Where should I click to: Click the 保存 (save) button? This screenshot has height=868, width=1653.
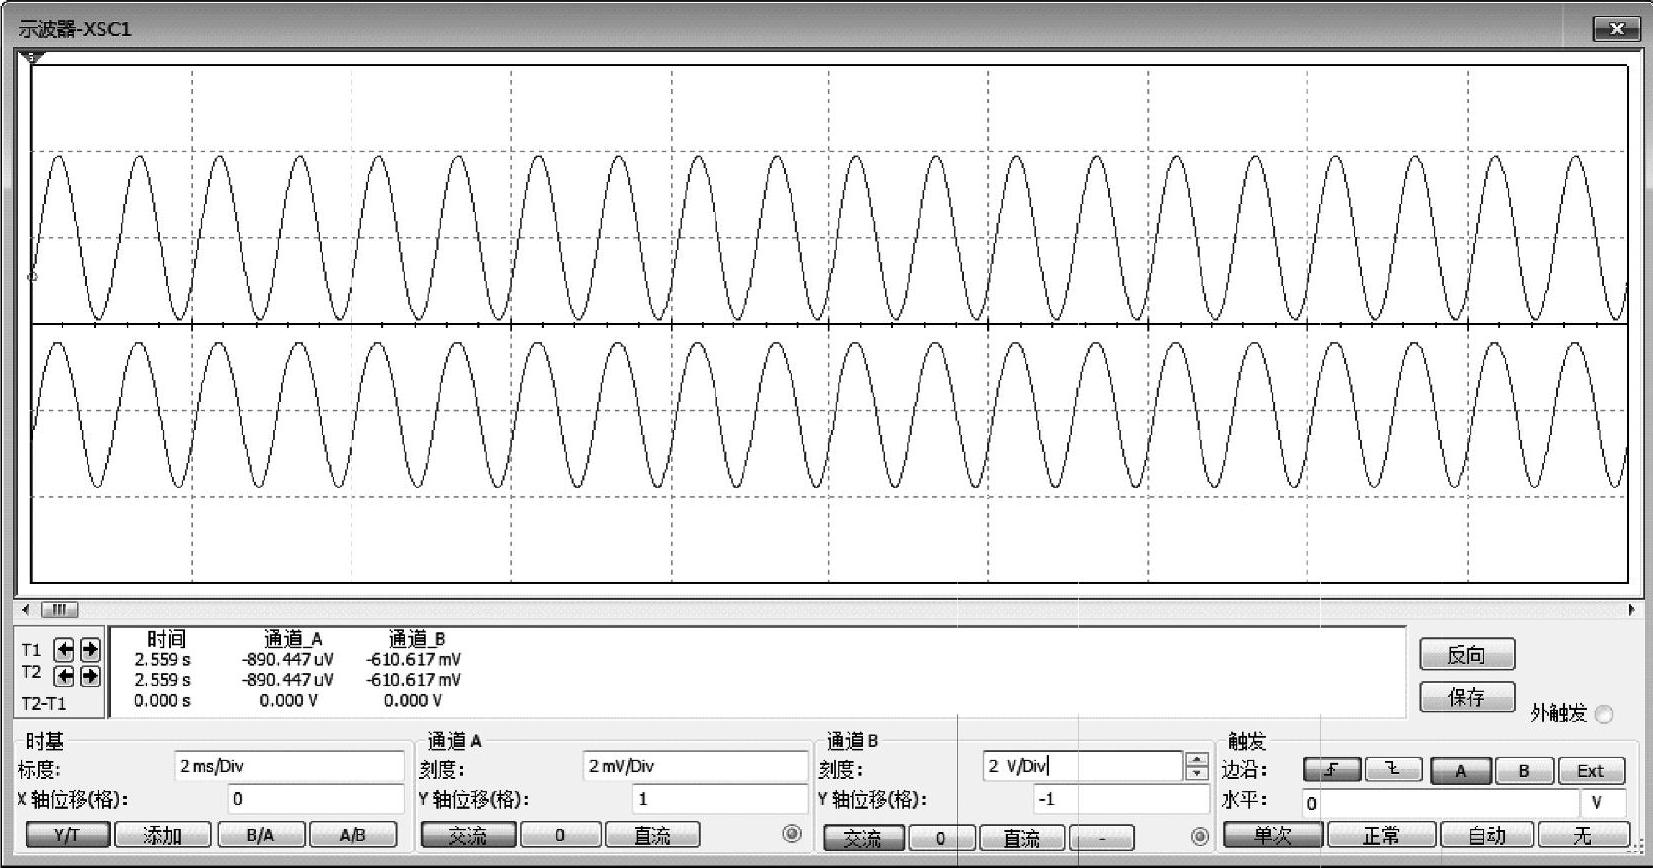coord(1467,697)
